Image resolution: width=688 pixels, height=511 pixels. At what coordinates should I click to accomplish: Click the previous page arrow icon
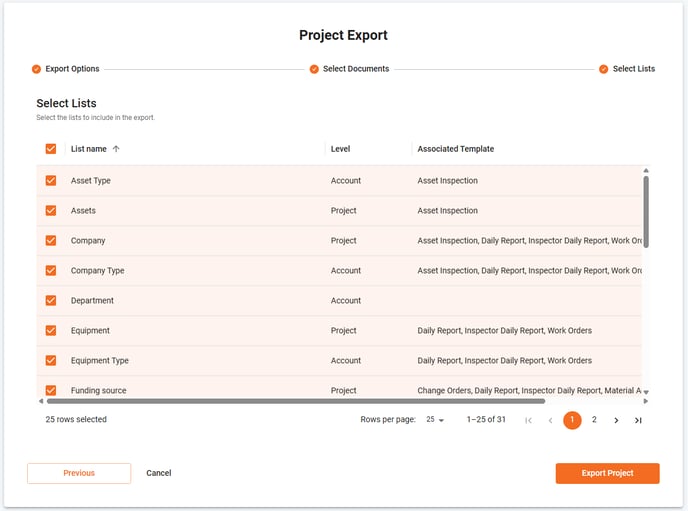[x=550, y=420]
